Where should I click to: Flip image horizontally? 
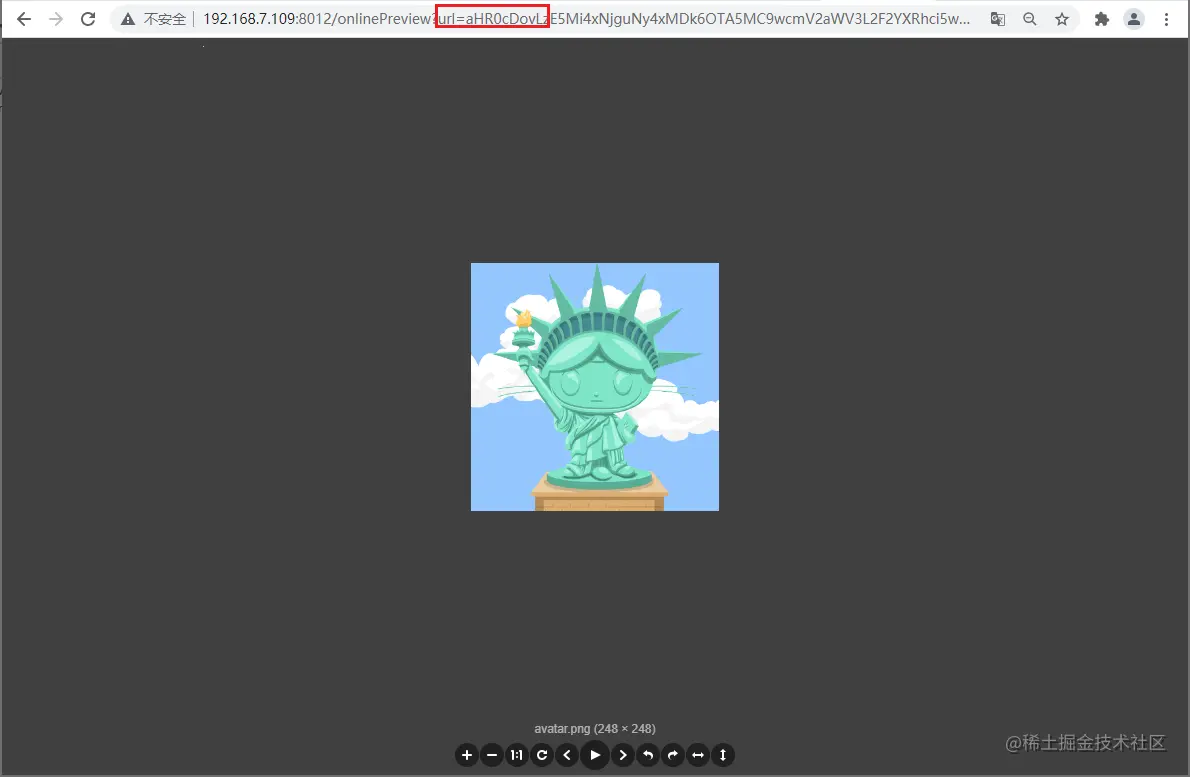pyautogui.click(x=698, y=755)
